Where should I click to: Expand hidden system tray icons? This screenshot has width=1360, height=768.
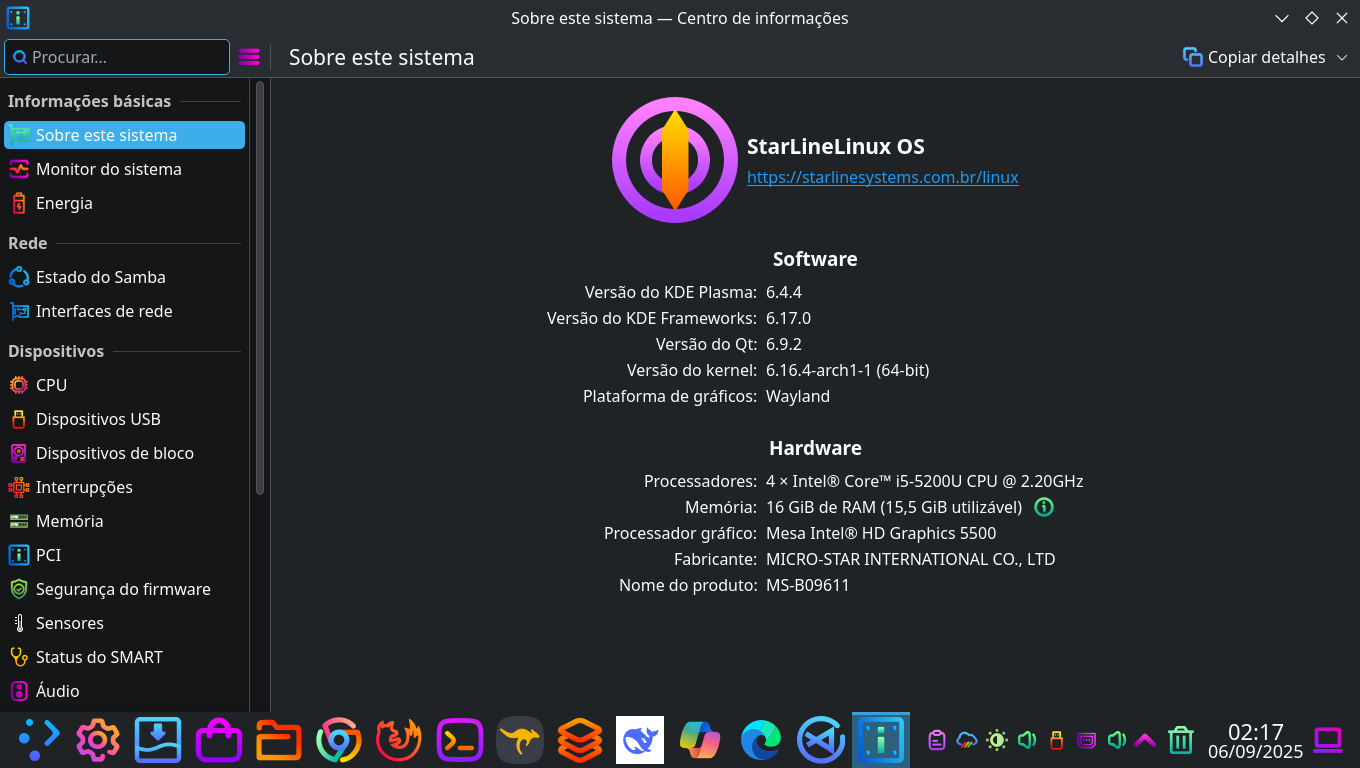click(1144, 740)
